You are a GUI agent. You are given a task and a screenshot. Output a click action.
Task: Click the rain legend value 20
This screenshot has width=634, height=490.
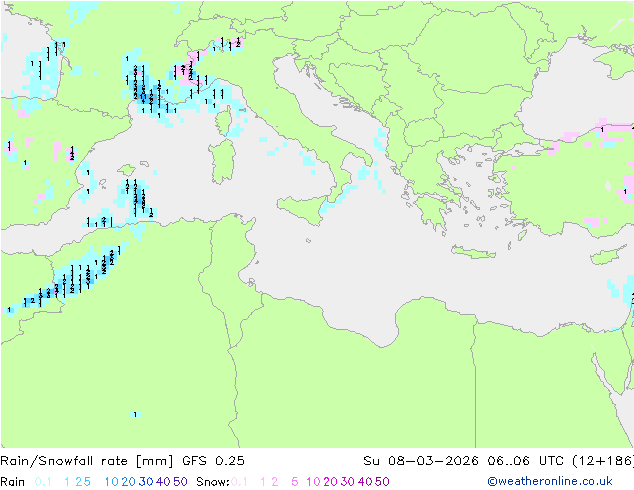click(x=128, y=482)
